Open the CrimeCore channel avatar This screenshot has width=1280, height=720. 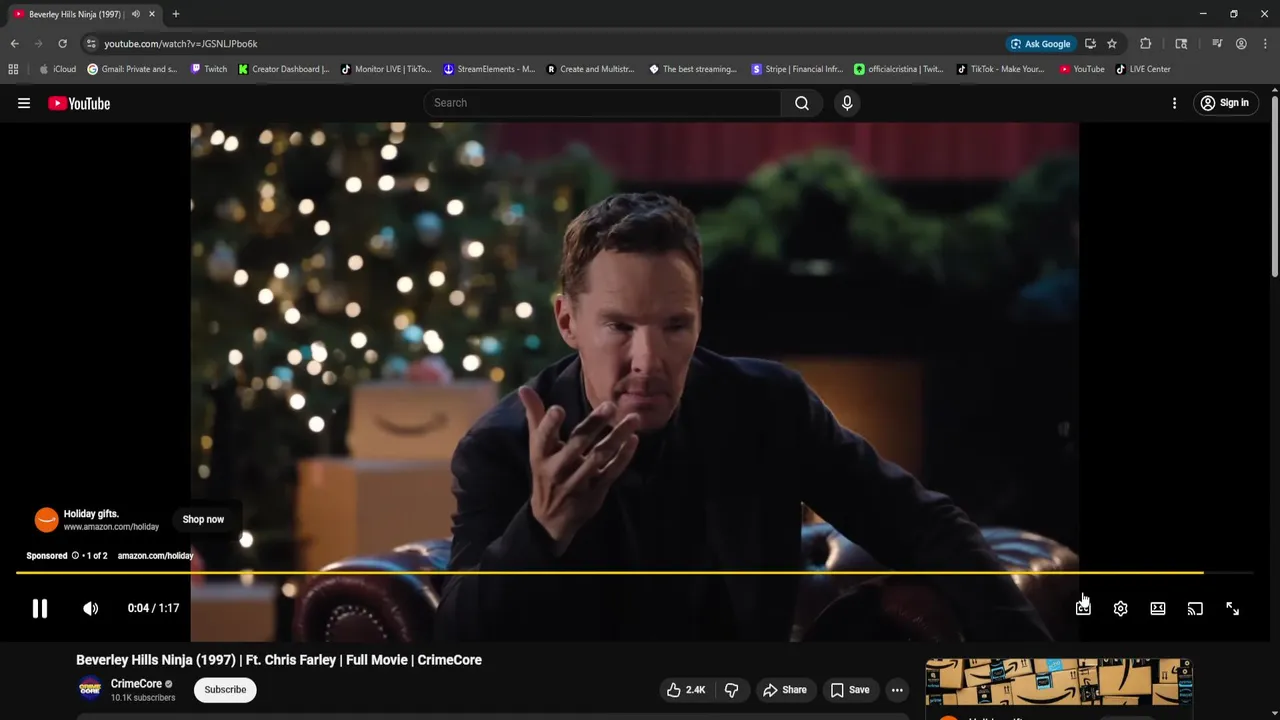coord(90,689)
